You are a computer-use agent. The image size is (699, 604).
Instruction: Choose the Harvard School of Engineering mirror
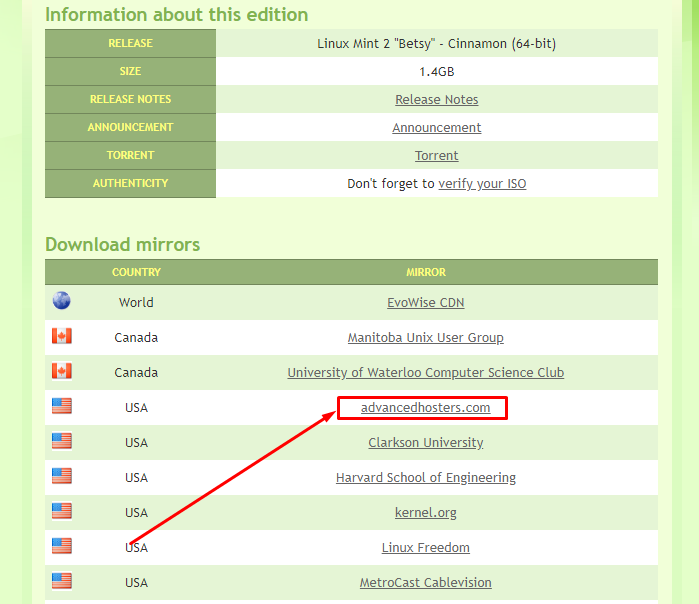425,477
